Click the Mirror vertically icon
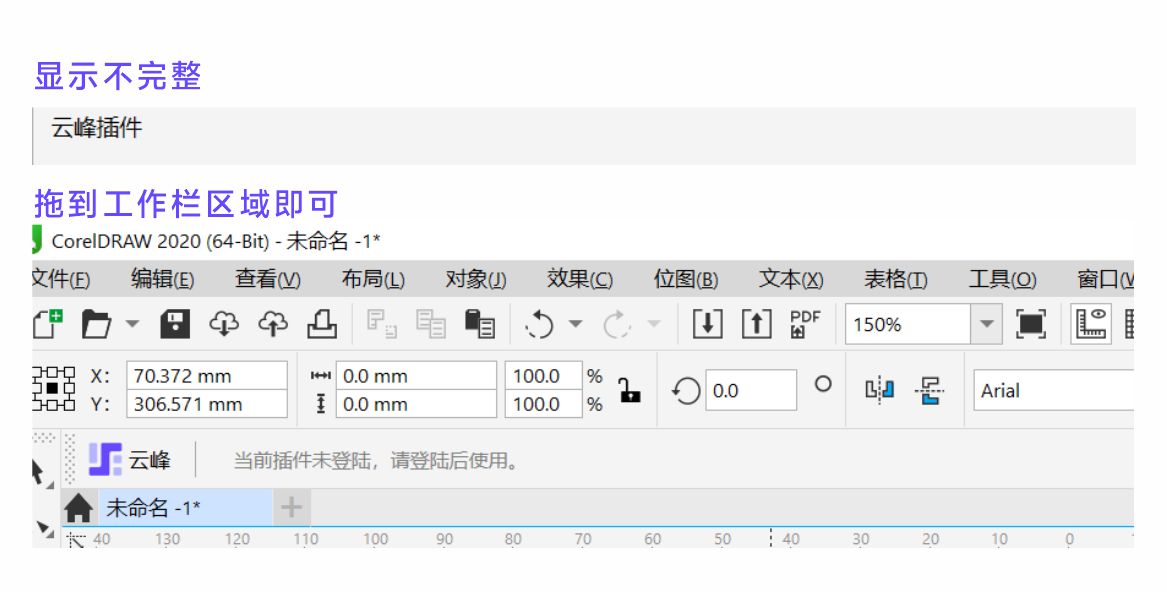This screenshot has width=1167, height=592. tap(929, 390)
